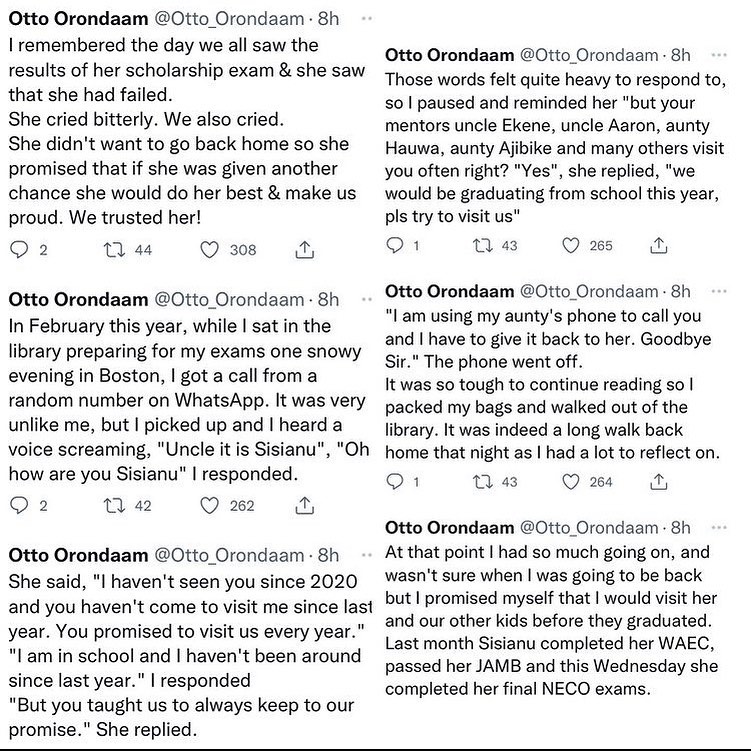Like the tweet with 308 likes

[x=209, y=250]
